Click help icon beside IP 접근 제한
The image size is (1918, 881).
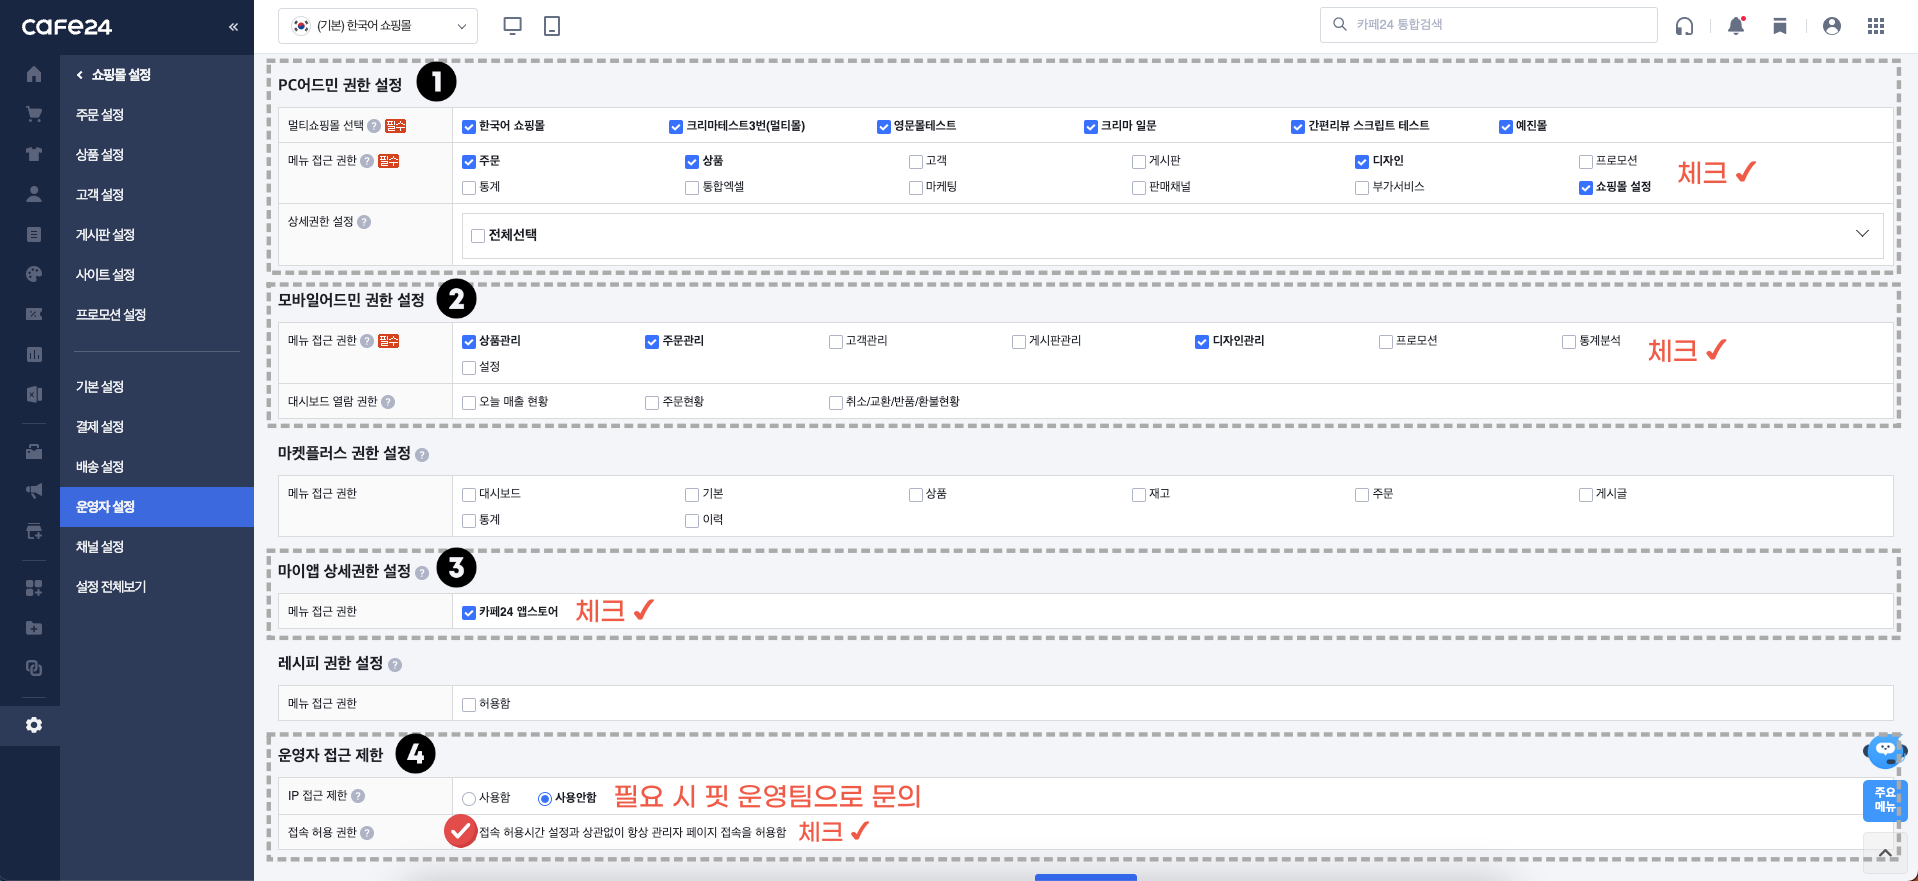click(x=358, y=796)
